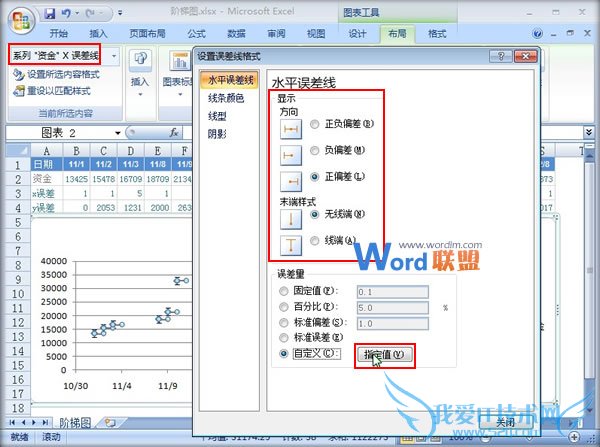
Task: Click the select-all corner of the worksheet
Action: click(18, 150)
